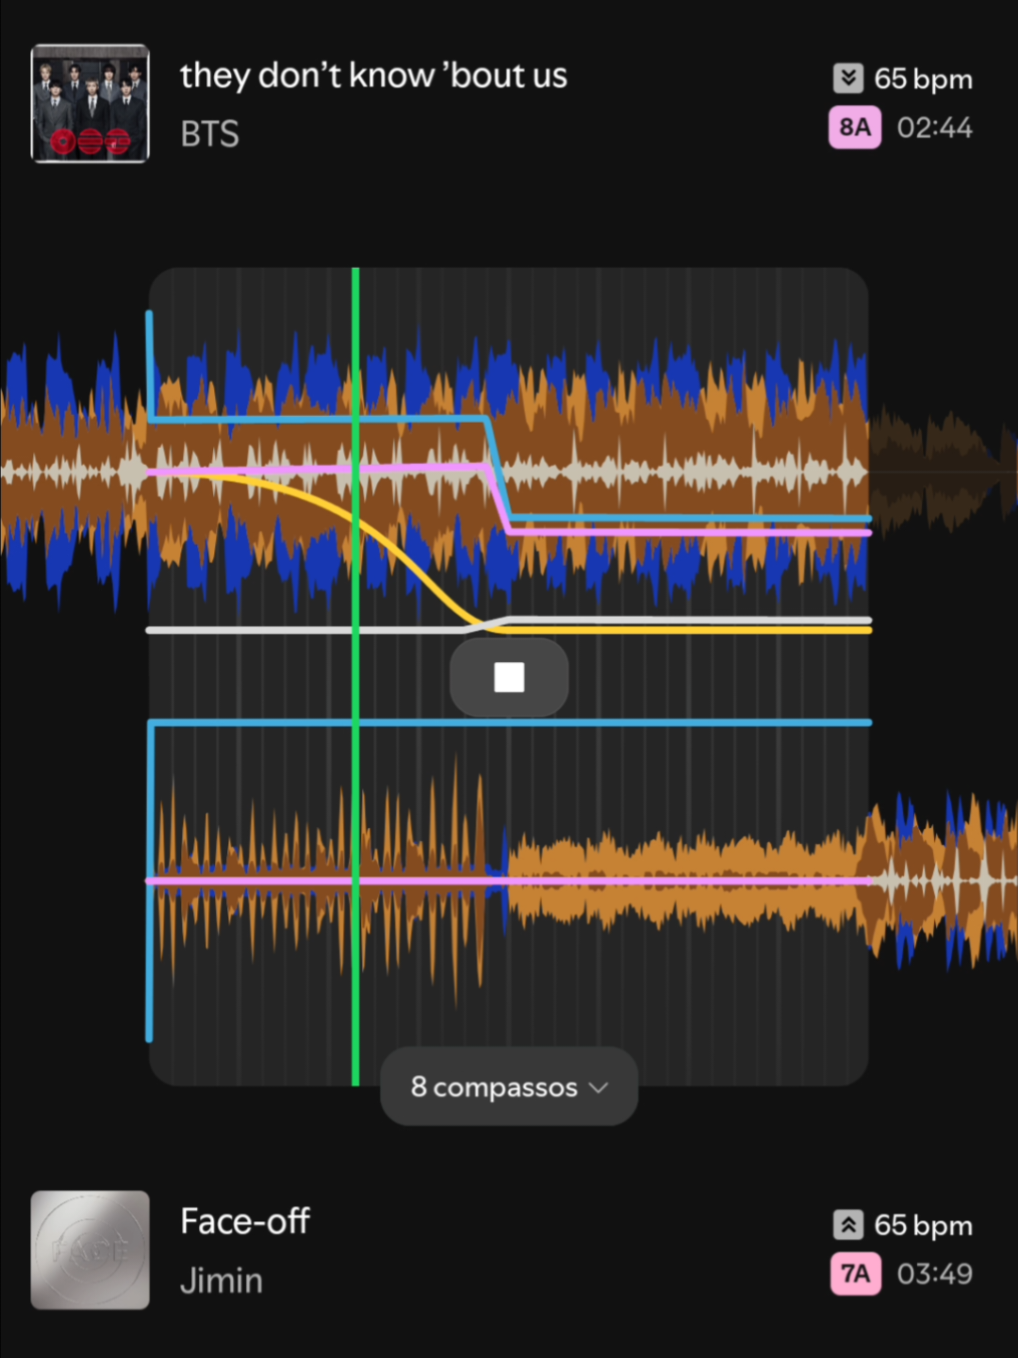This screenshot has width=1018, height=1358.
Task: Select the track title Face-off
Action: tap(245, 1221)
